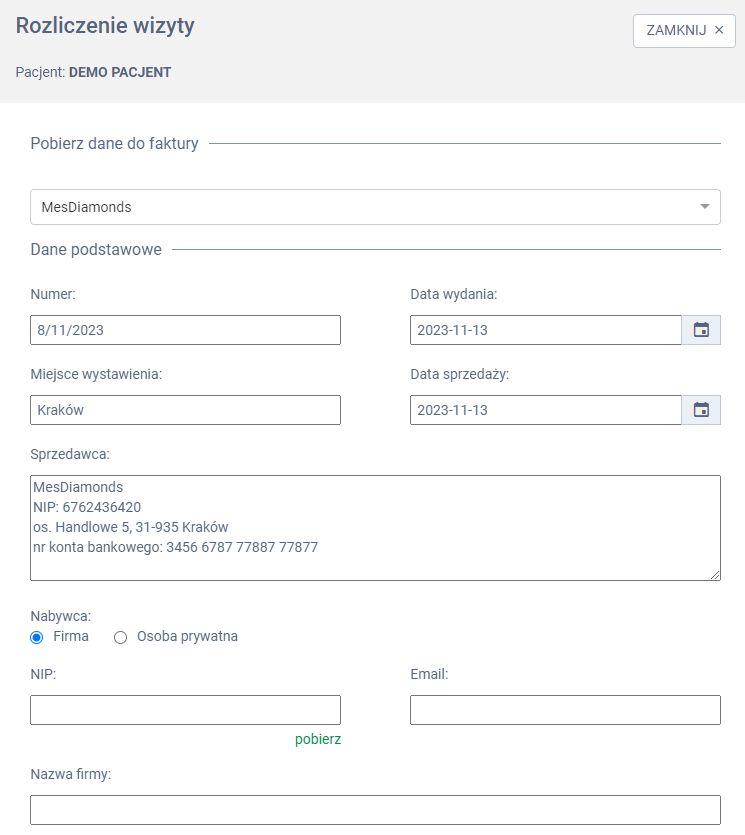Image resolution: width=745 pixels, height=835 pixels.
Task: Click the Nazwa firmy input field
Action: [375, 810]
